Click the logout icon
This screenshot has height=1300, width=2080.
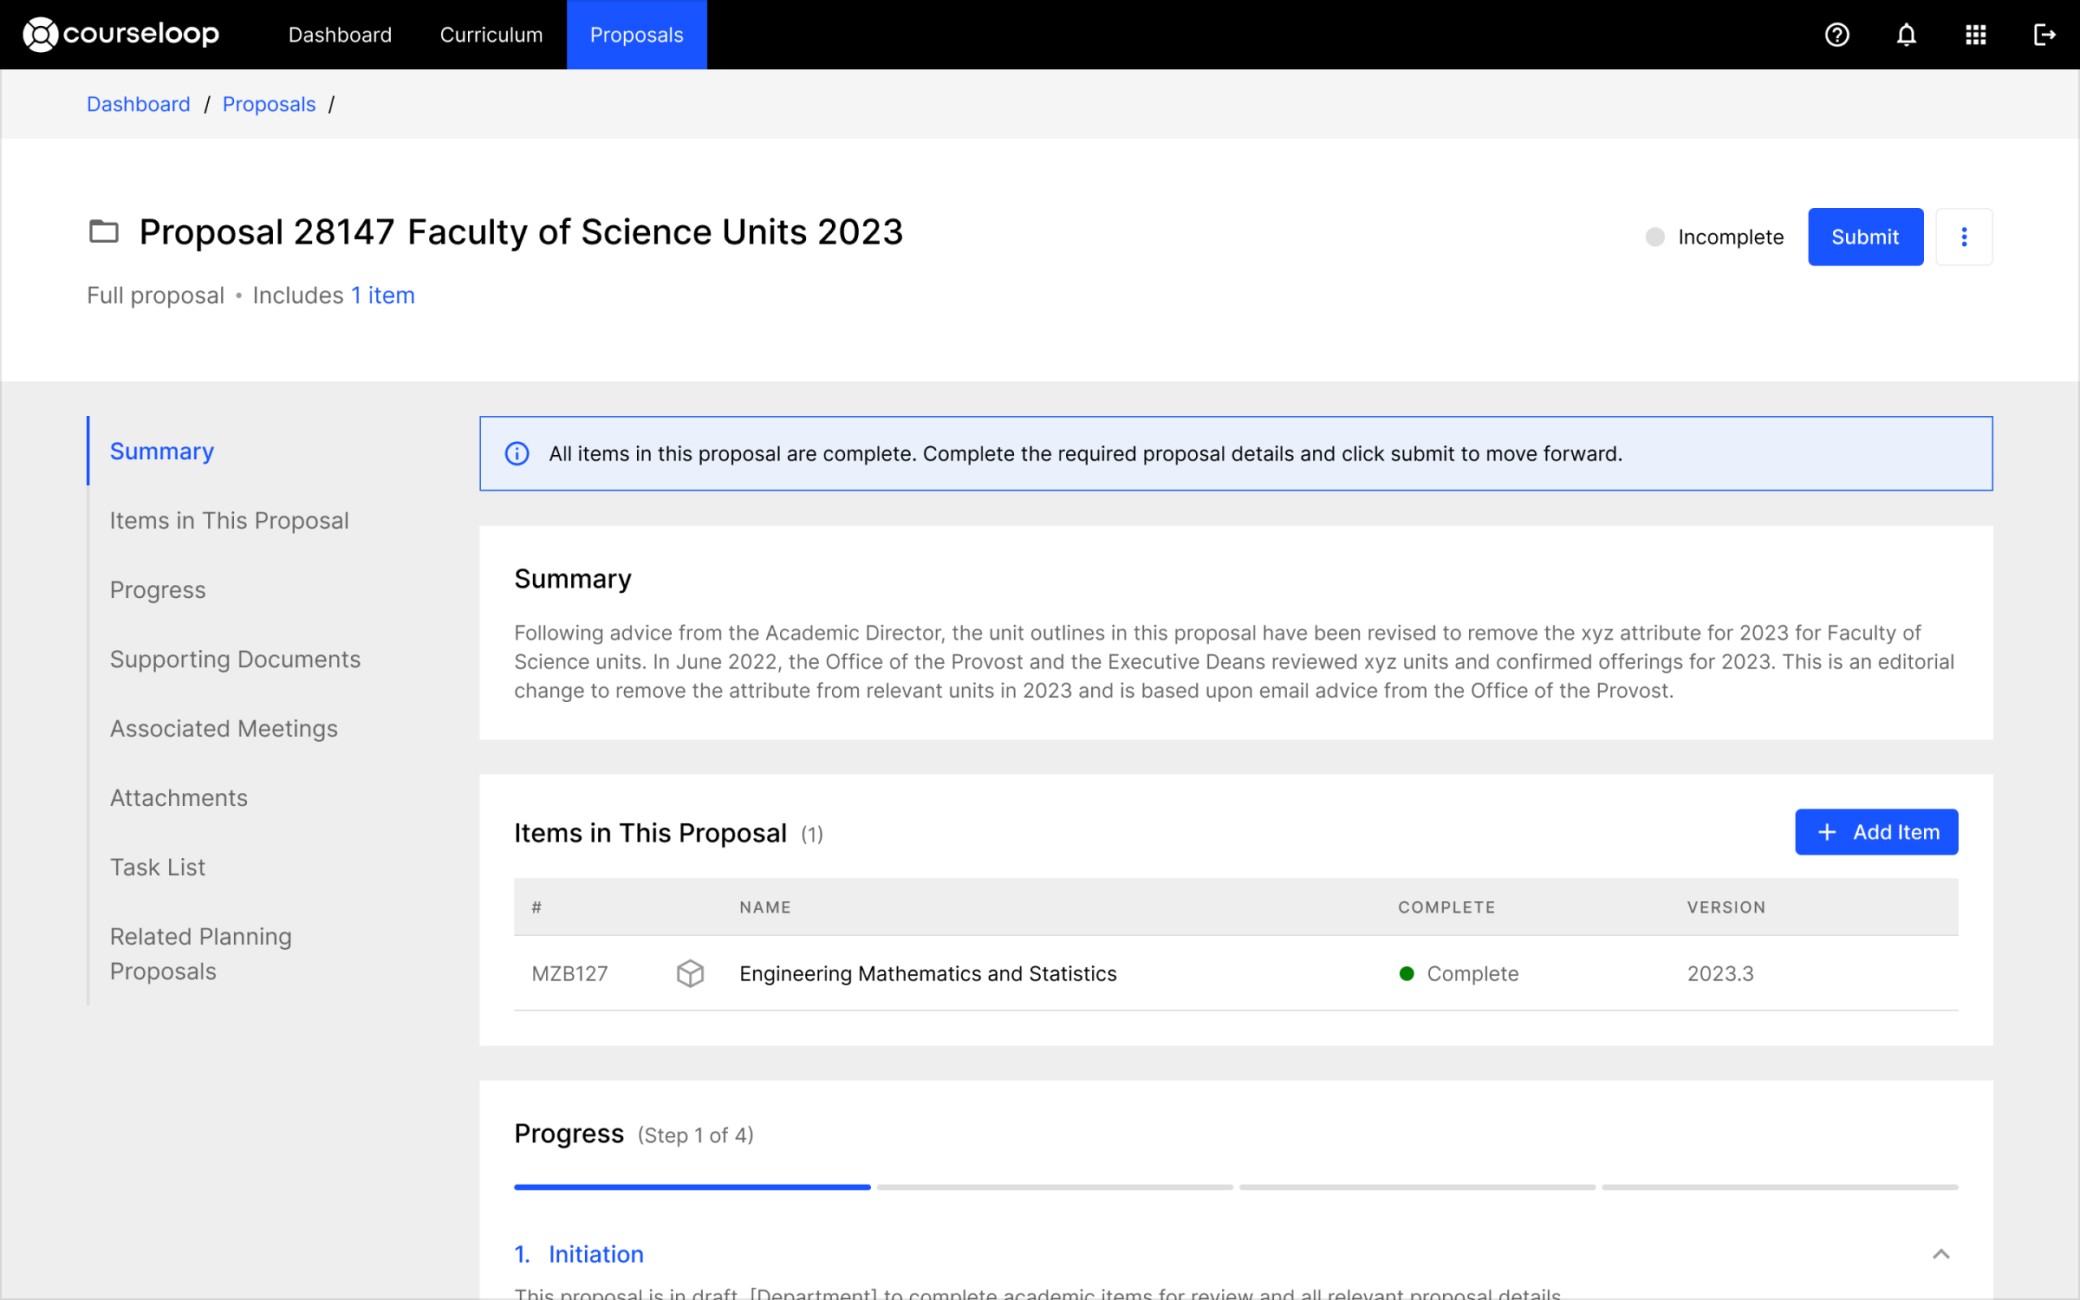pos(2044,35)
